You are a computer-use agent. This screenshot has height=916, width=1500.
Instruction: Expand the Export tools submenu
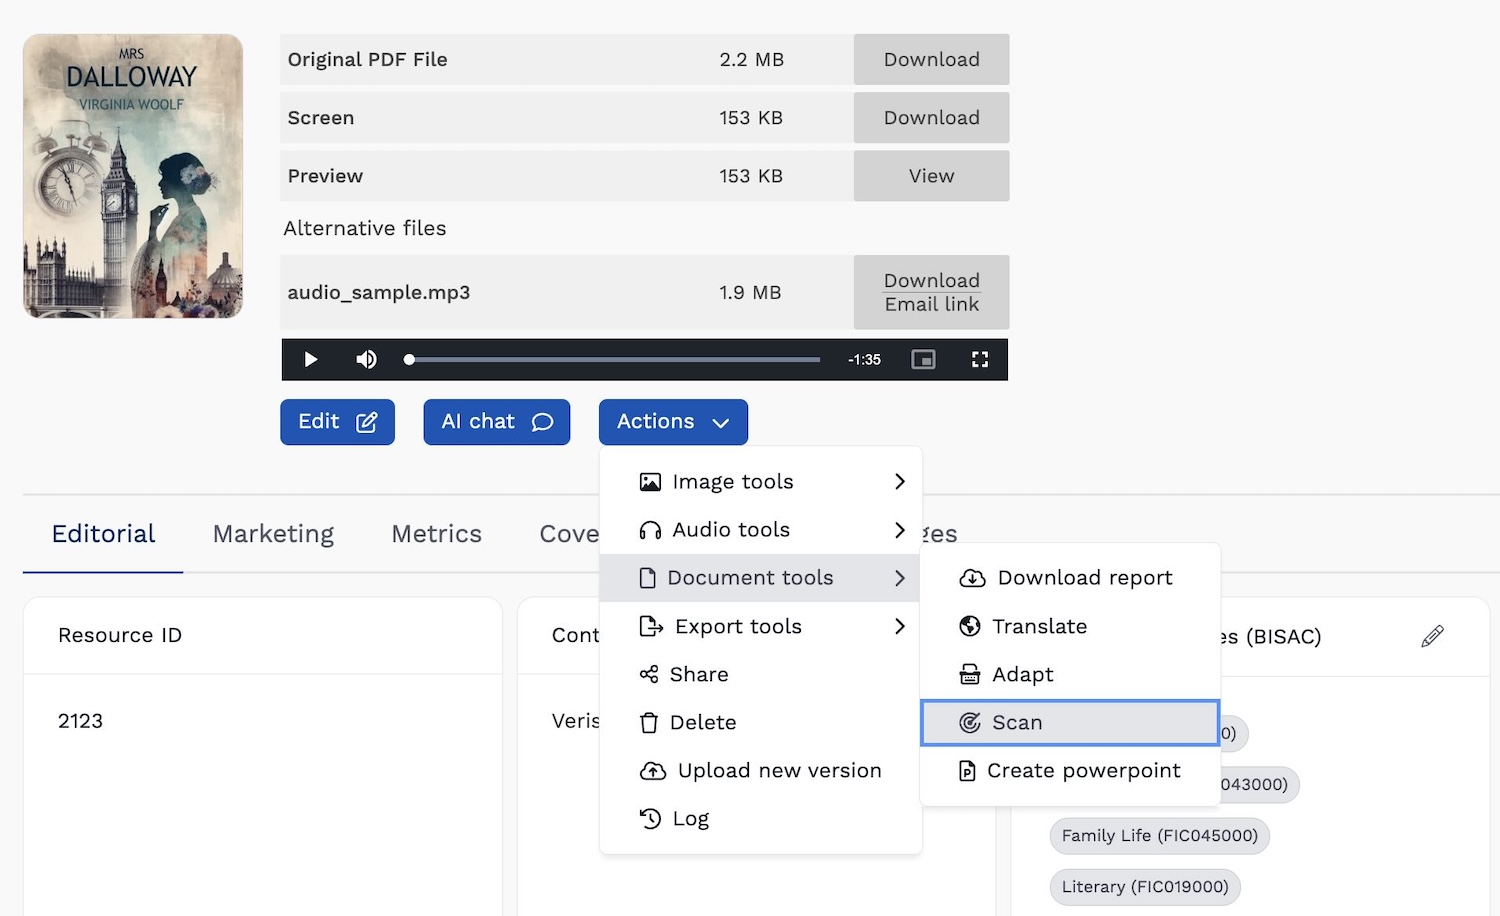pos(760,626)
